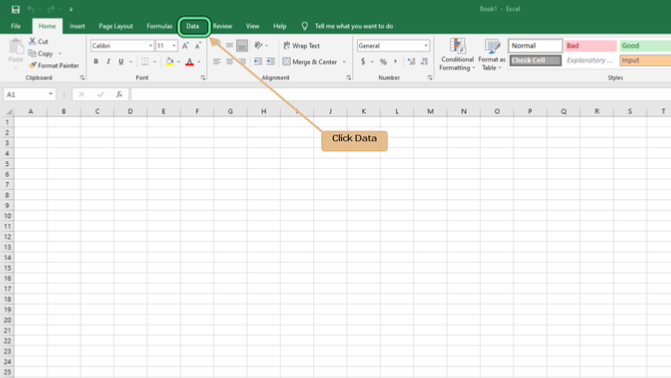This screenshot has width=671, height=378.
Task: Click the Insert Function fx icon
Action: click(x=119, y=94)
